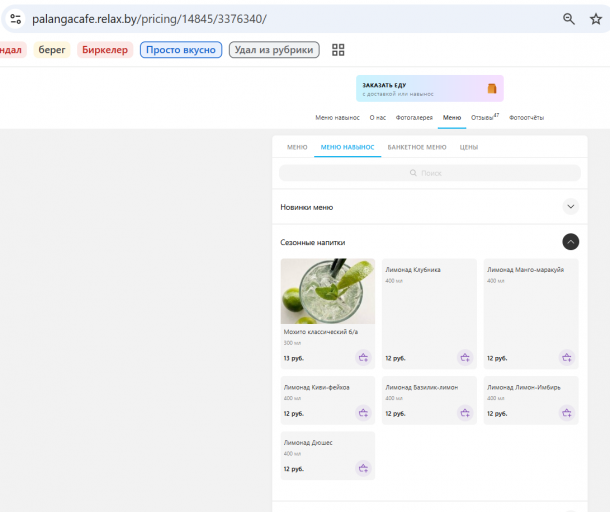Click the Мохито классический б/а title
The width and height of the screenshot is (610, 512).
321,332
